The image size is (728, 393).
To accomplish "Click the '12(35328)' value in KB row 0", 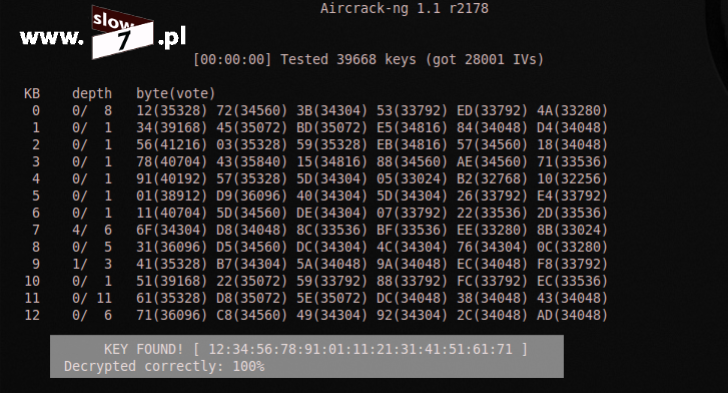I will [x=172, y=111].
